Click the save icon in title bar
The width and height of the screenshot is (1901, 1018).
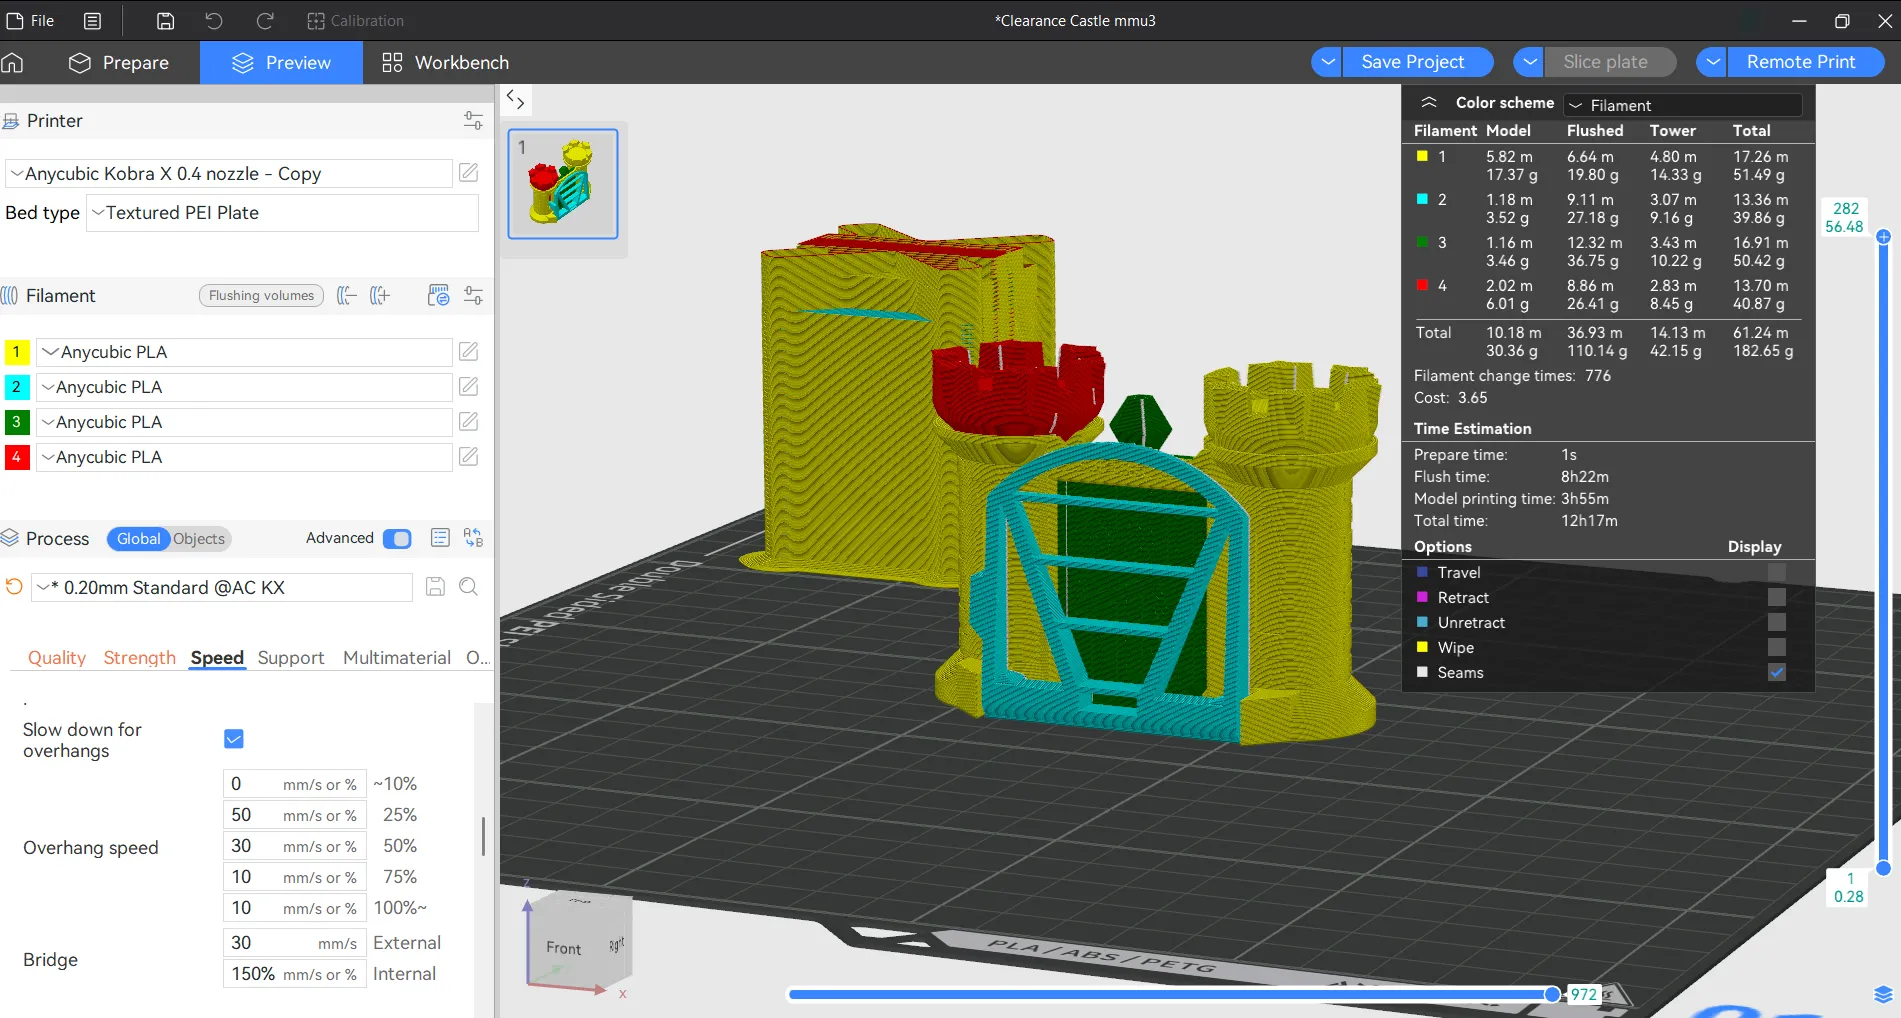(x=166, y=20)
